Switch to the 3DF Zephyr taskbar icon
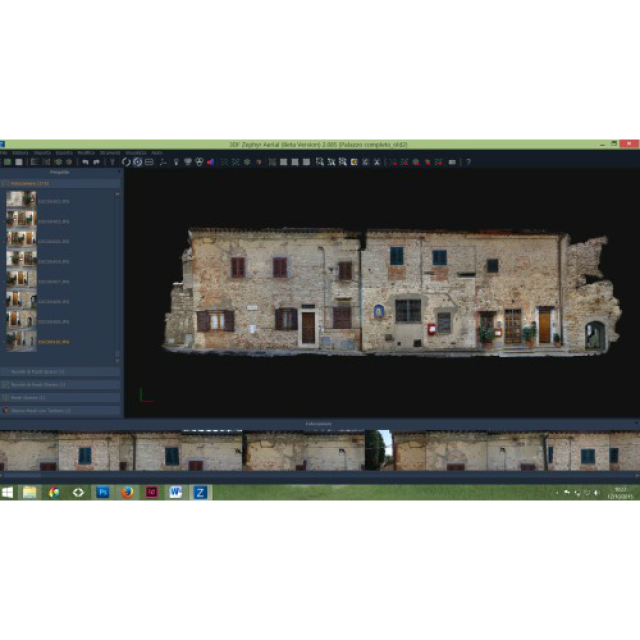640x640 pixels. [200, 492]
